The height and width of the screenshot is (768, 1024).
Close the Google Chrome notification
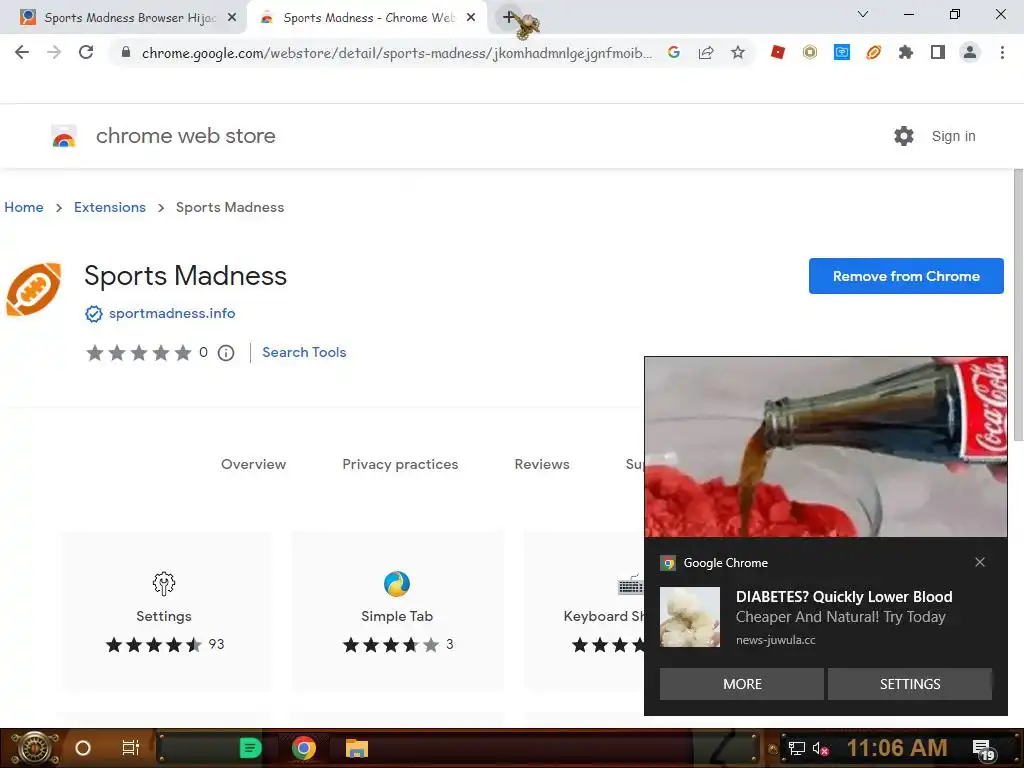click(980, 562)
